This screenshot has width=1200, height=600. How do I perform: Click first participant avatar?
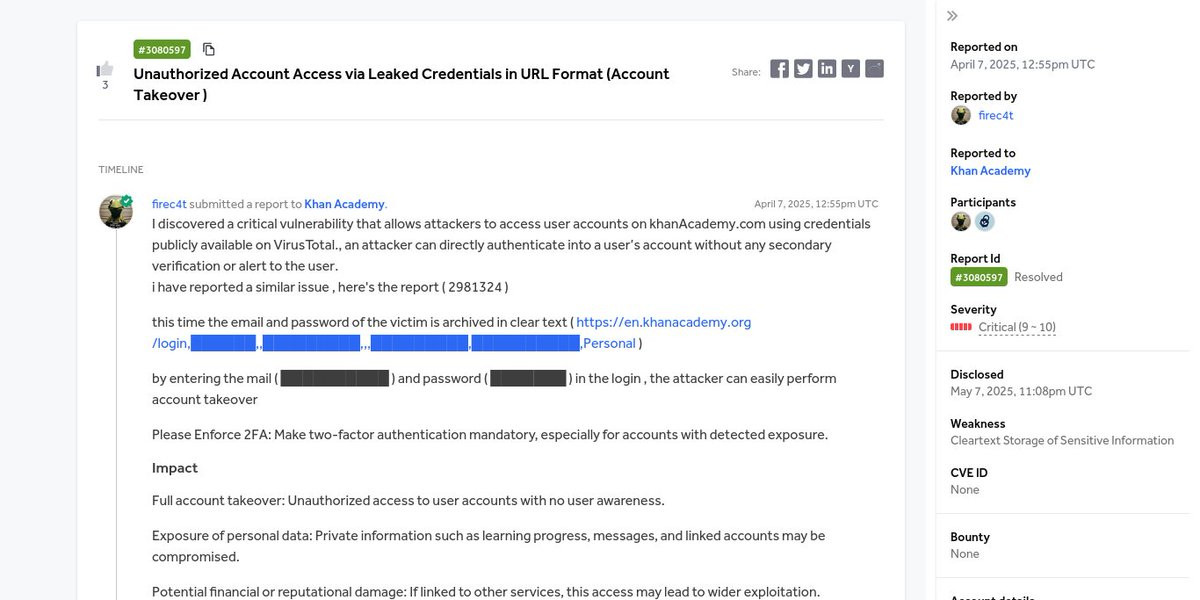coord(961,222)
